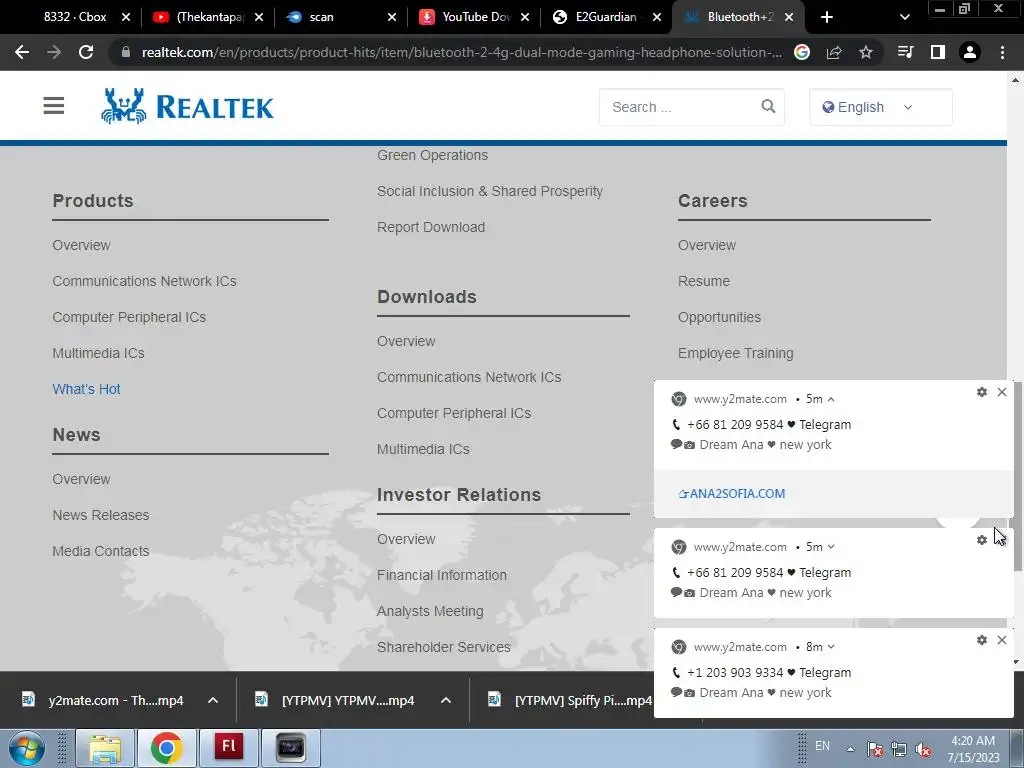Expand the middle 5m notification chevron
Image resolution: width=1024 pixels, height=768 pixels.
coord(831,547)
